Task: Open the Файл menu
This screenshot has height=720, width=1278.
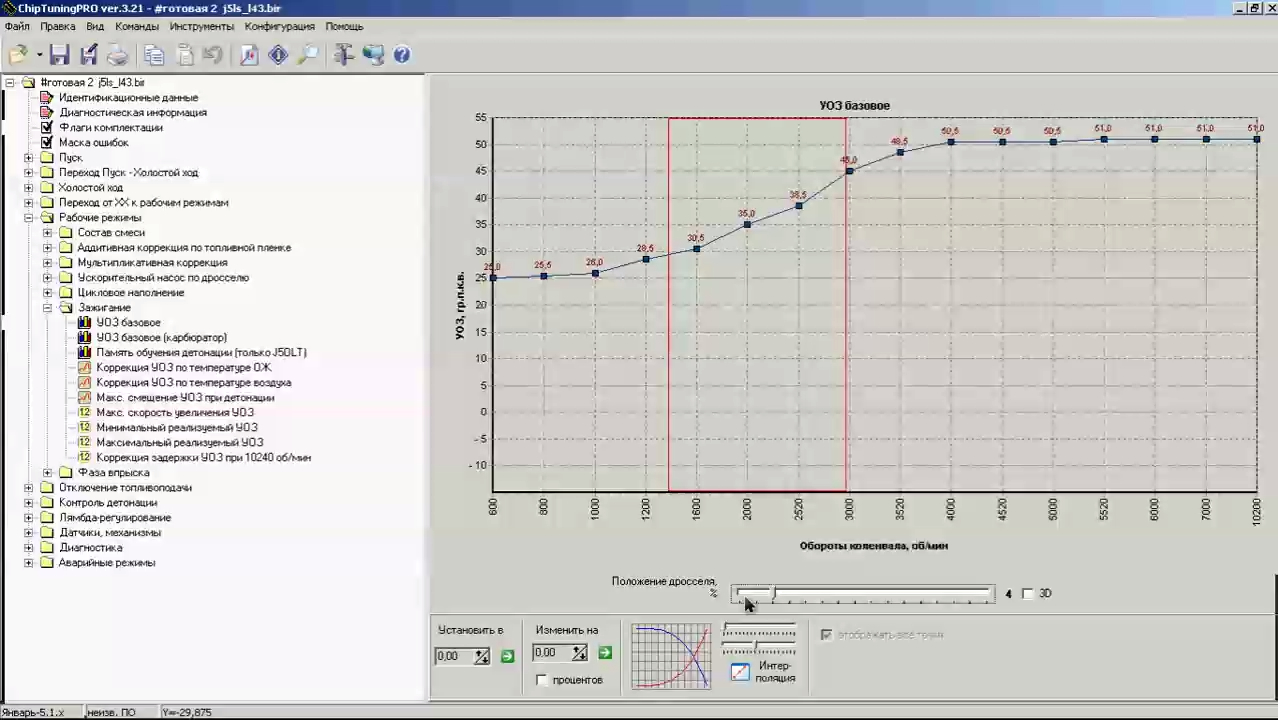Action: (x=17, y=26)
